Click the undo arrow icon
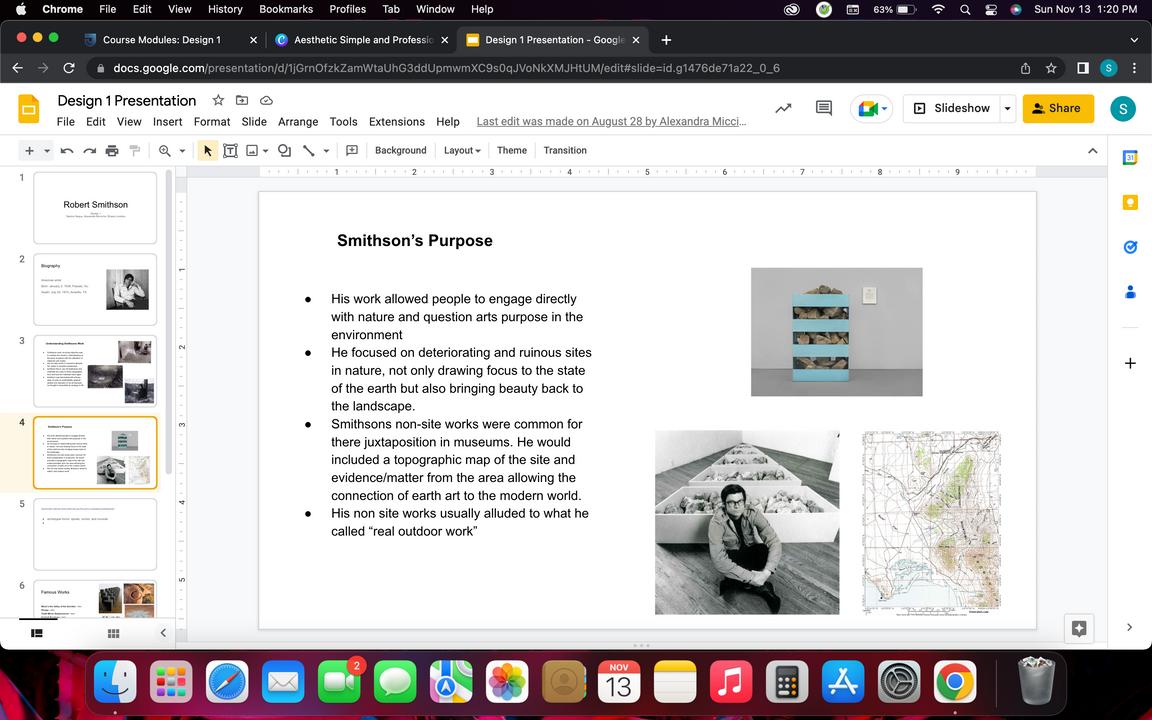Screen dimensions: 1152x720 pos(67,151)
